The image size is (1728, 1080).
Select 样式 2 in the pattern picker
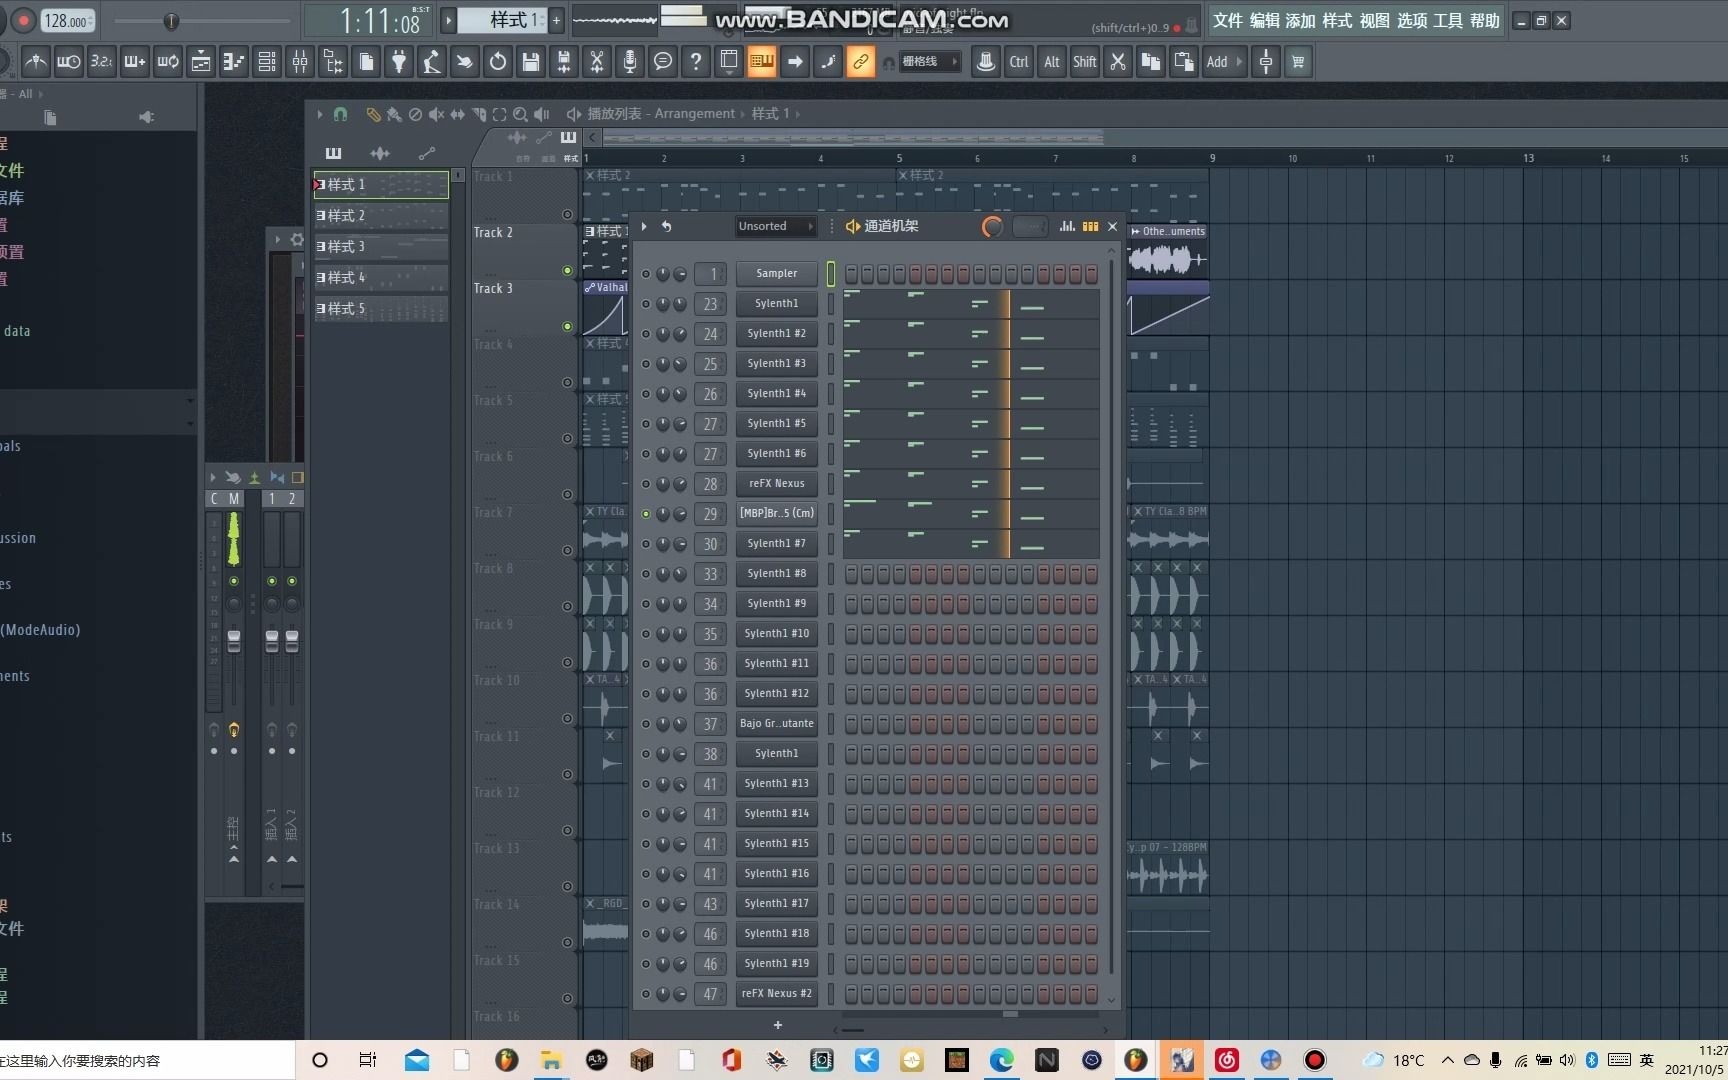click(x=381, y=215)
